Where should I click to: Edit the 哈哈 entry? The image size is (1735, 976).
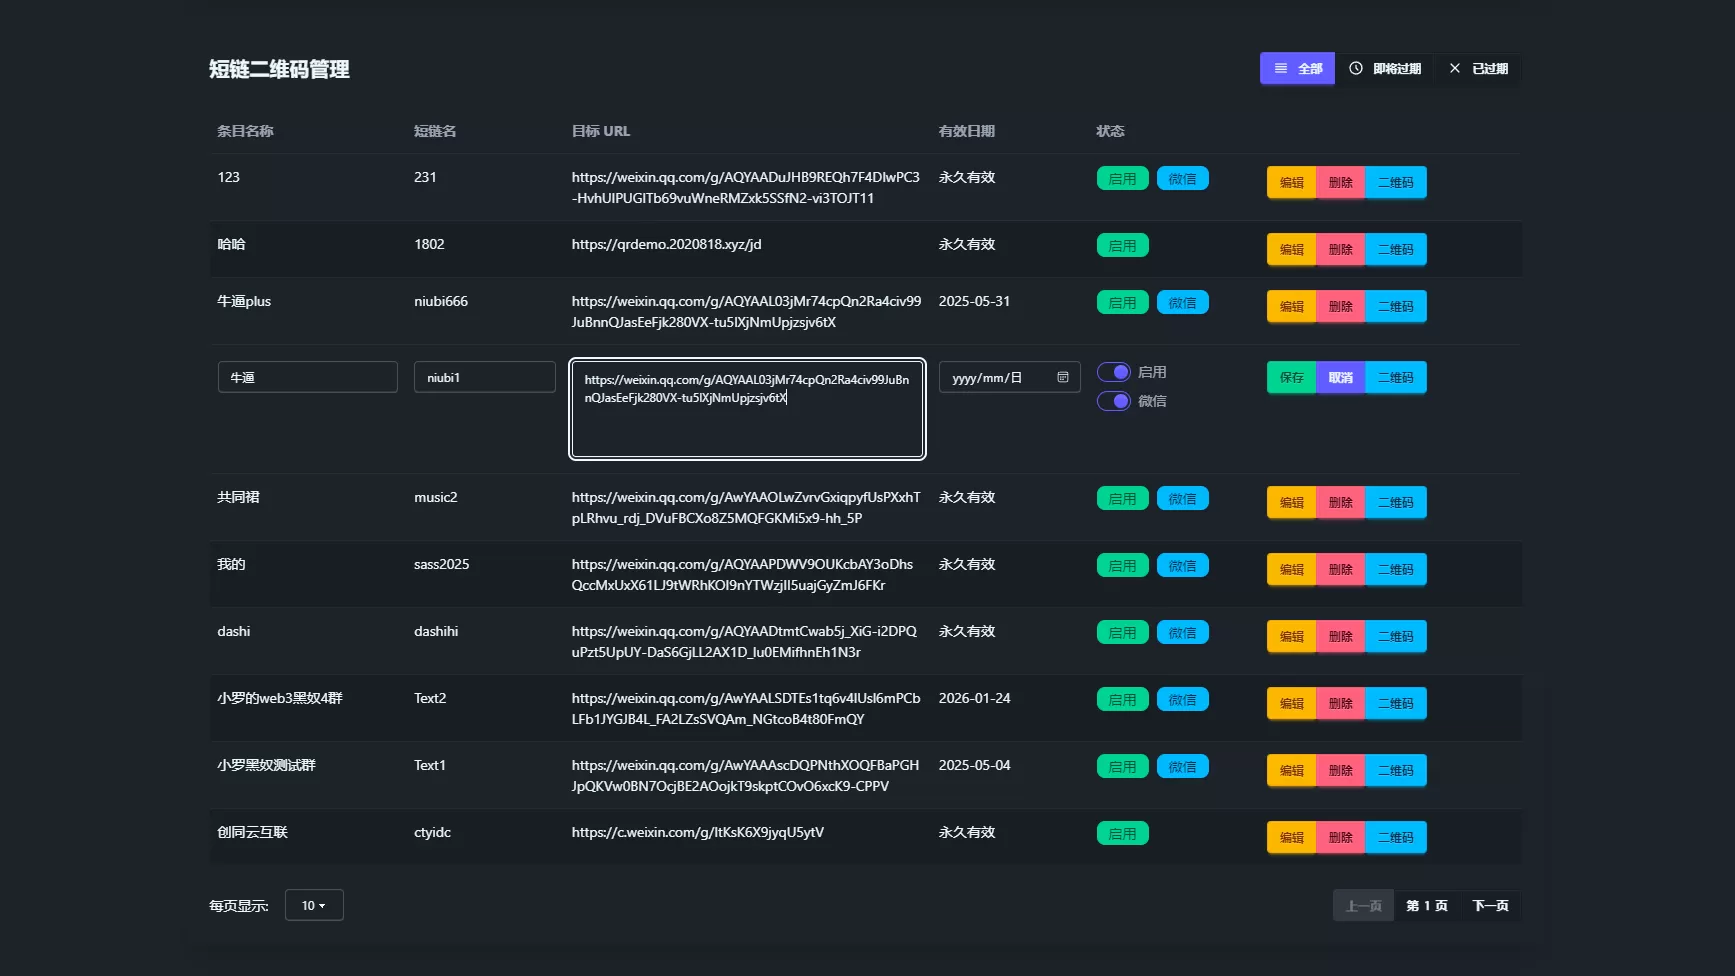click(x=1291, y=250)
